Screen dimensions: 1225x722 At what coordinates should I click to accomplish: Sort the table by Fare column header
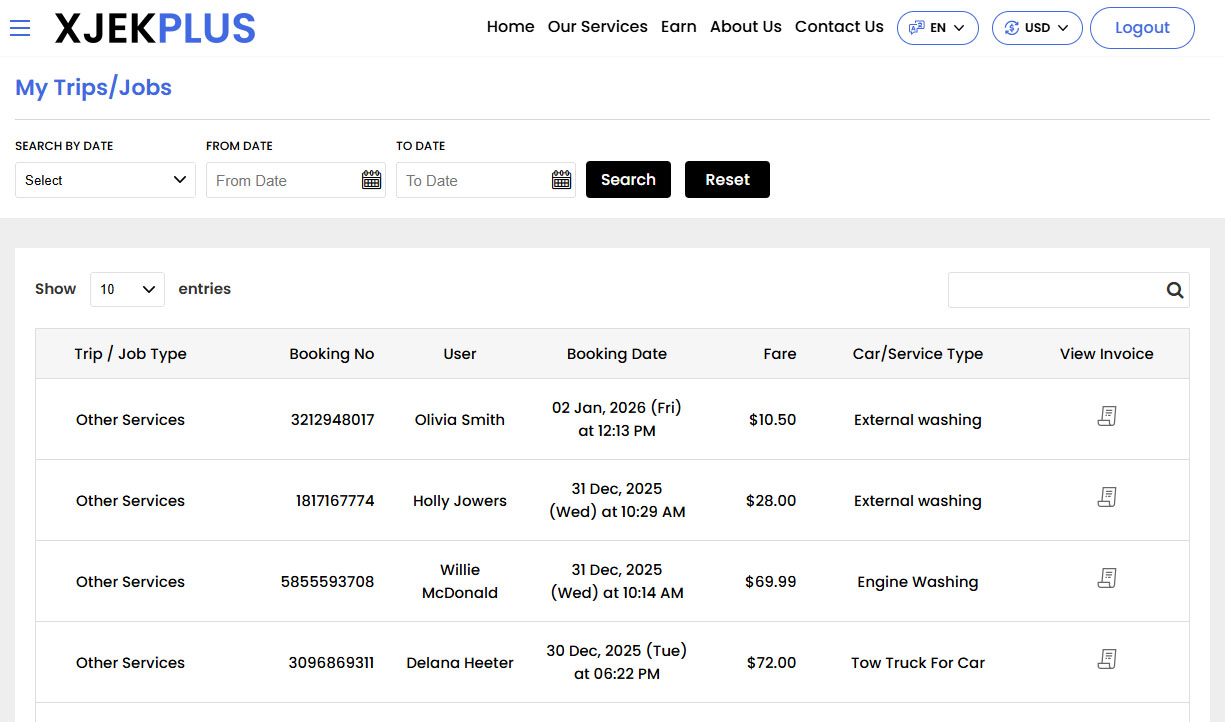780,354
